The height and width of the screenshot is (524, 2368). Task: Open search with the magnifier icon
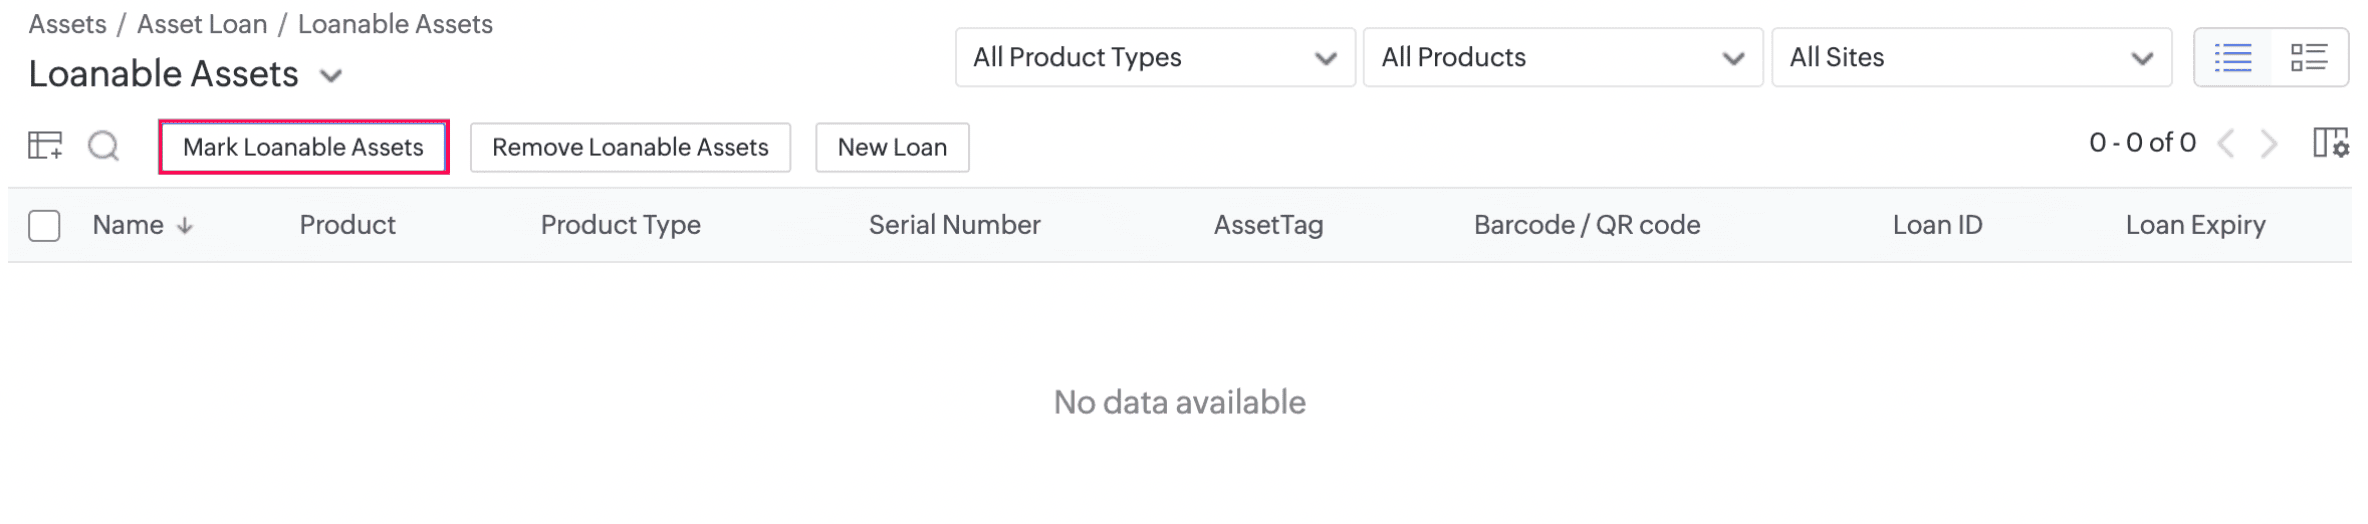pyautogui.click(x=103, y=146)
